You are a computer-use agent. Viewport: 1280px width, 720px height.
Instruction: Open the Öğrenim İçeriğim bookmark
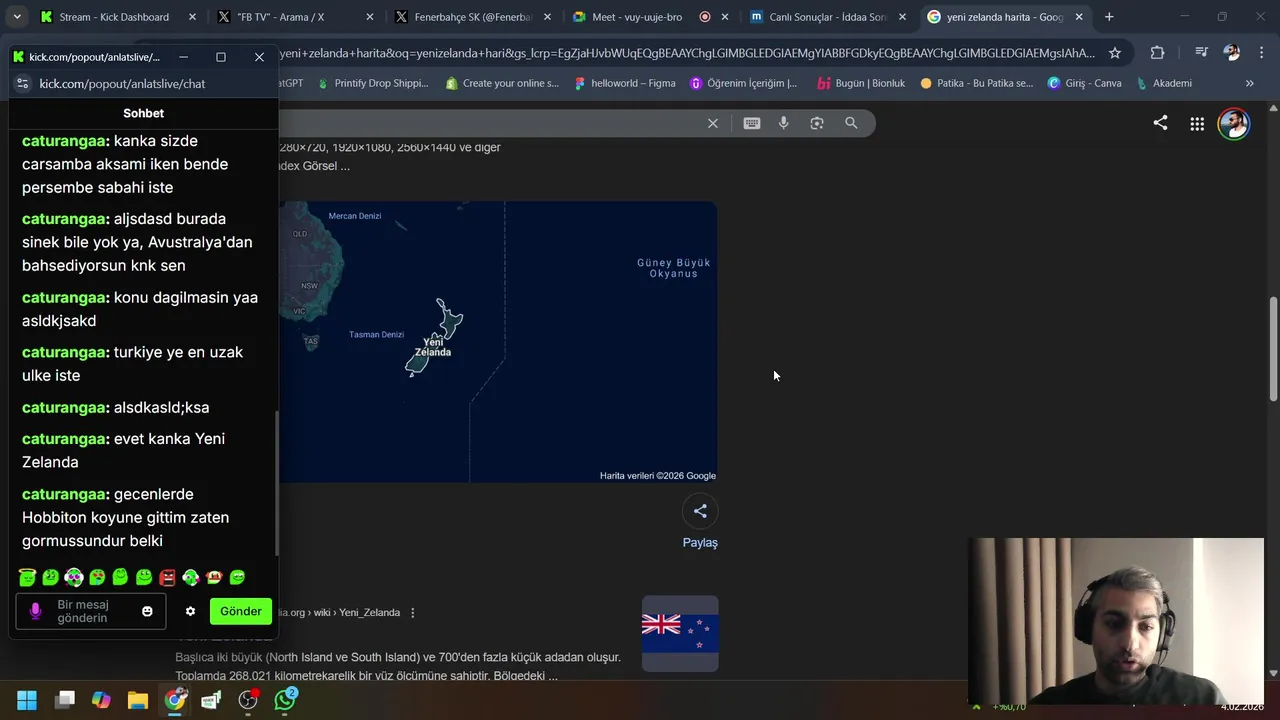(x=744, y=83)
